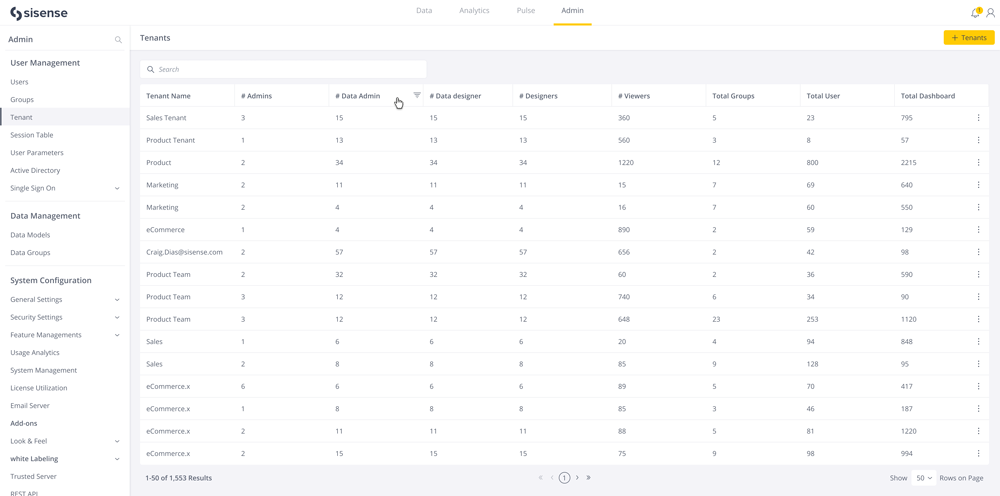Sort by Total Dashboard column header
1000x496 pixels.
[x=928, y=96]
